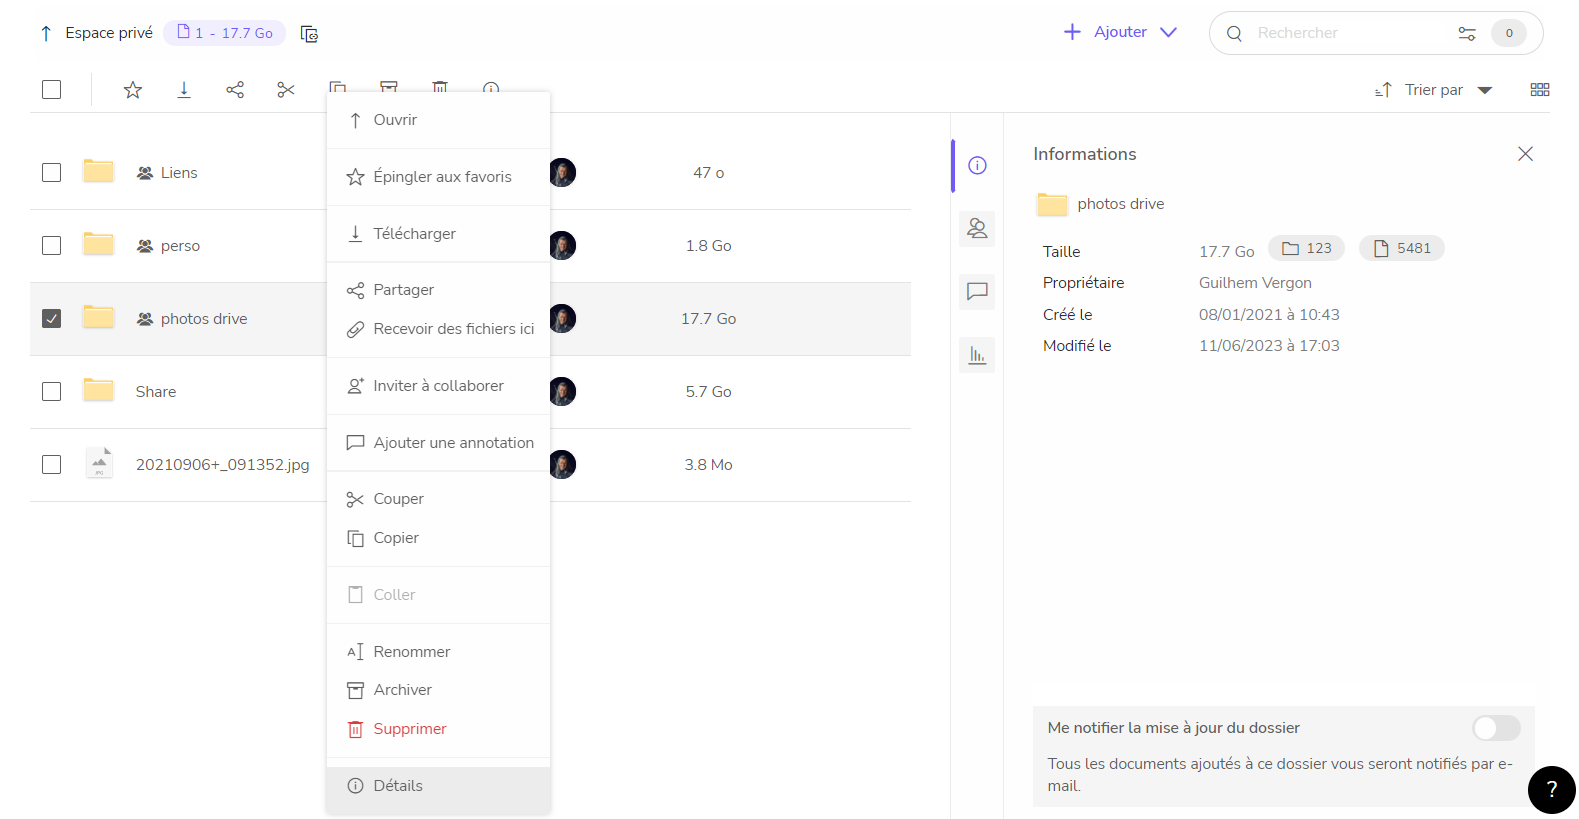Screen dimensions: 1579x819
Task: Choose Couper in context menu
Action: point(438,499)
